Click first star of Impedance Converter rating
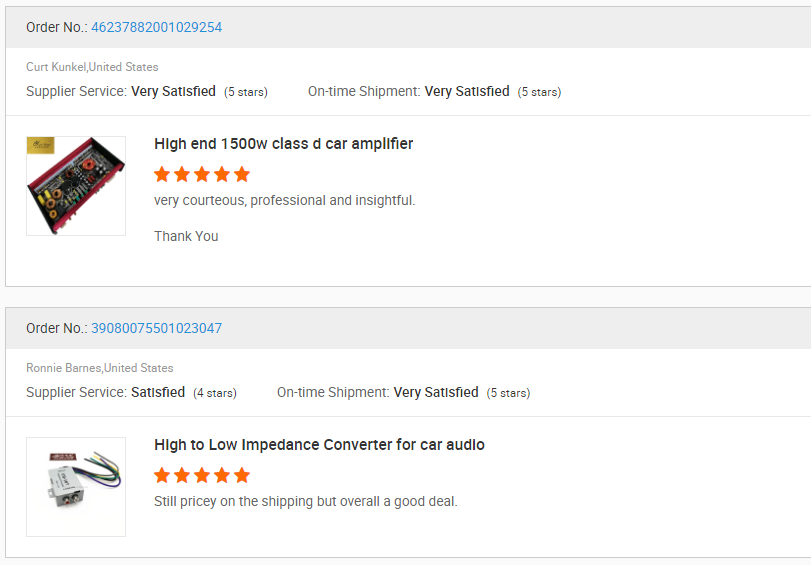This screenshot has width=811, height=565. [162, 475]
